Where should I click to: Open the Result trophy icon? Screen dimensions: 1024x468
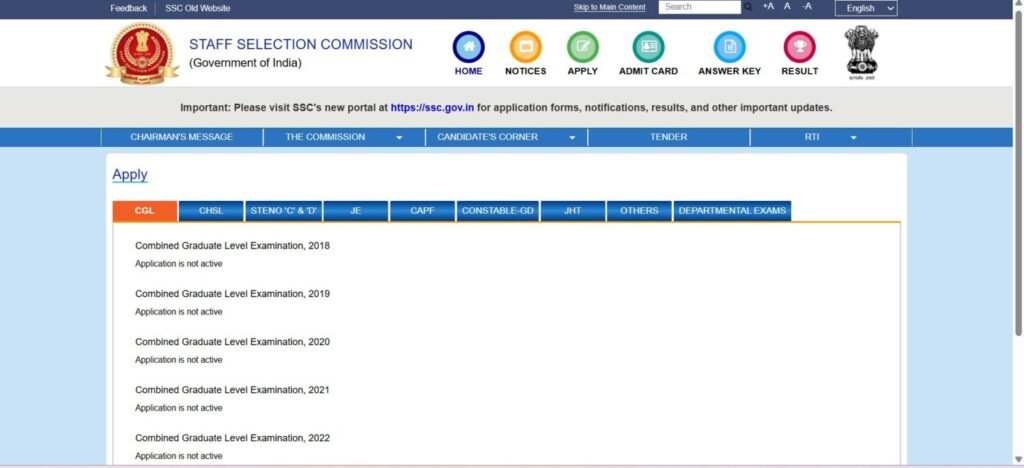point(799,47)
